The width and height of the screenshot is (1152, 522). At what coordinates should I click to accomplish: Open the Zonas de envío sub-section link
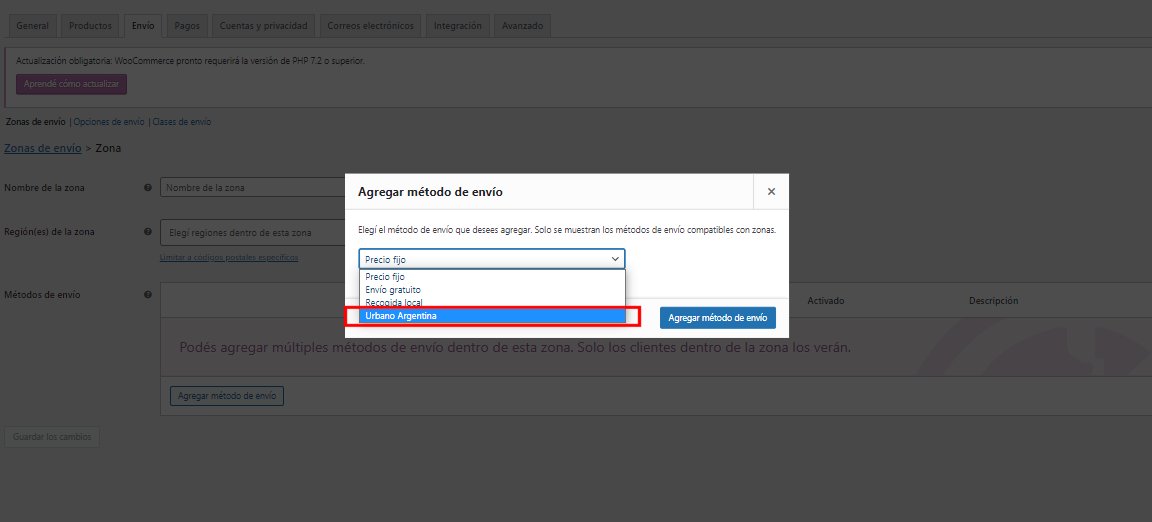(x=35, y=122)
